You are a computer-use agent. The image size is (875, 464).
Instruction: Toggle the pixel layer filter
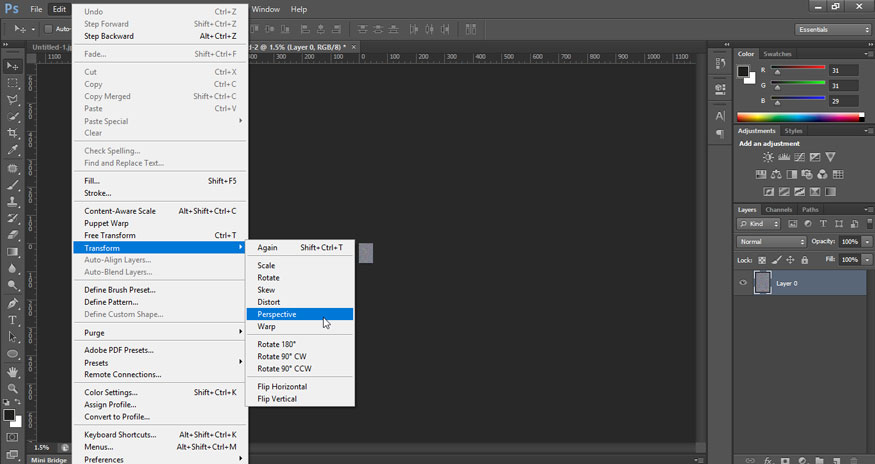click(792, 224)
